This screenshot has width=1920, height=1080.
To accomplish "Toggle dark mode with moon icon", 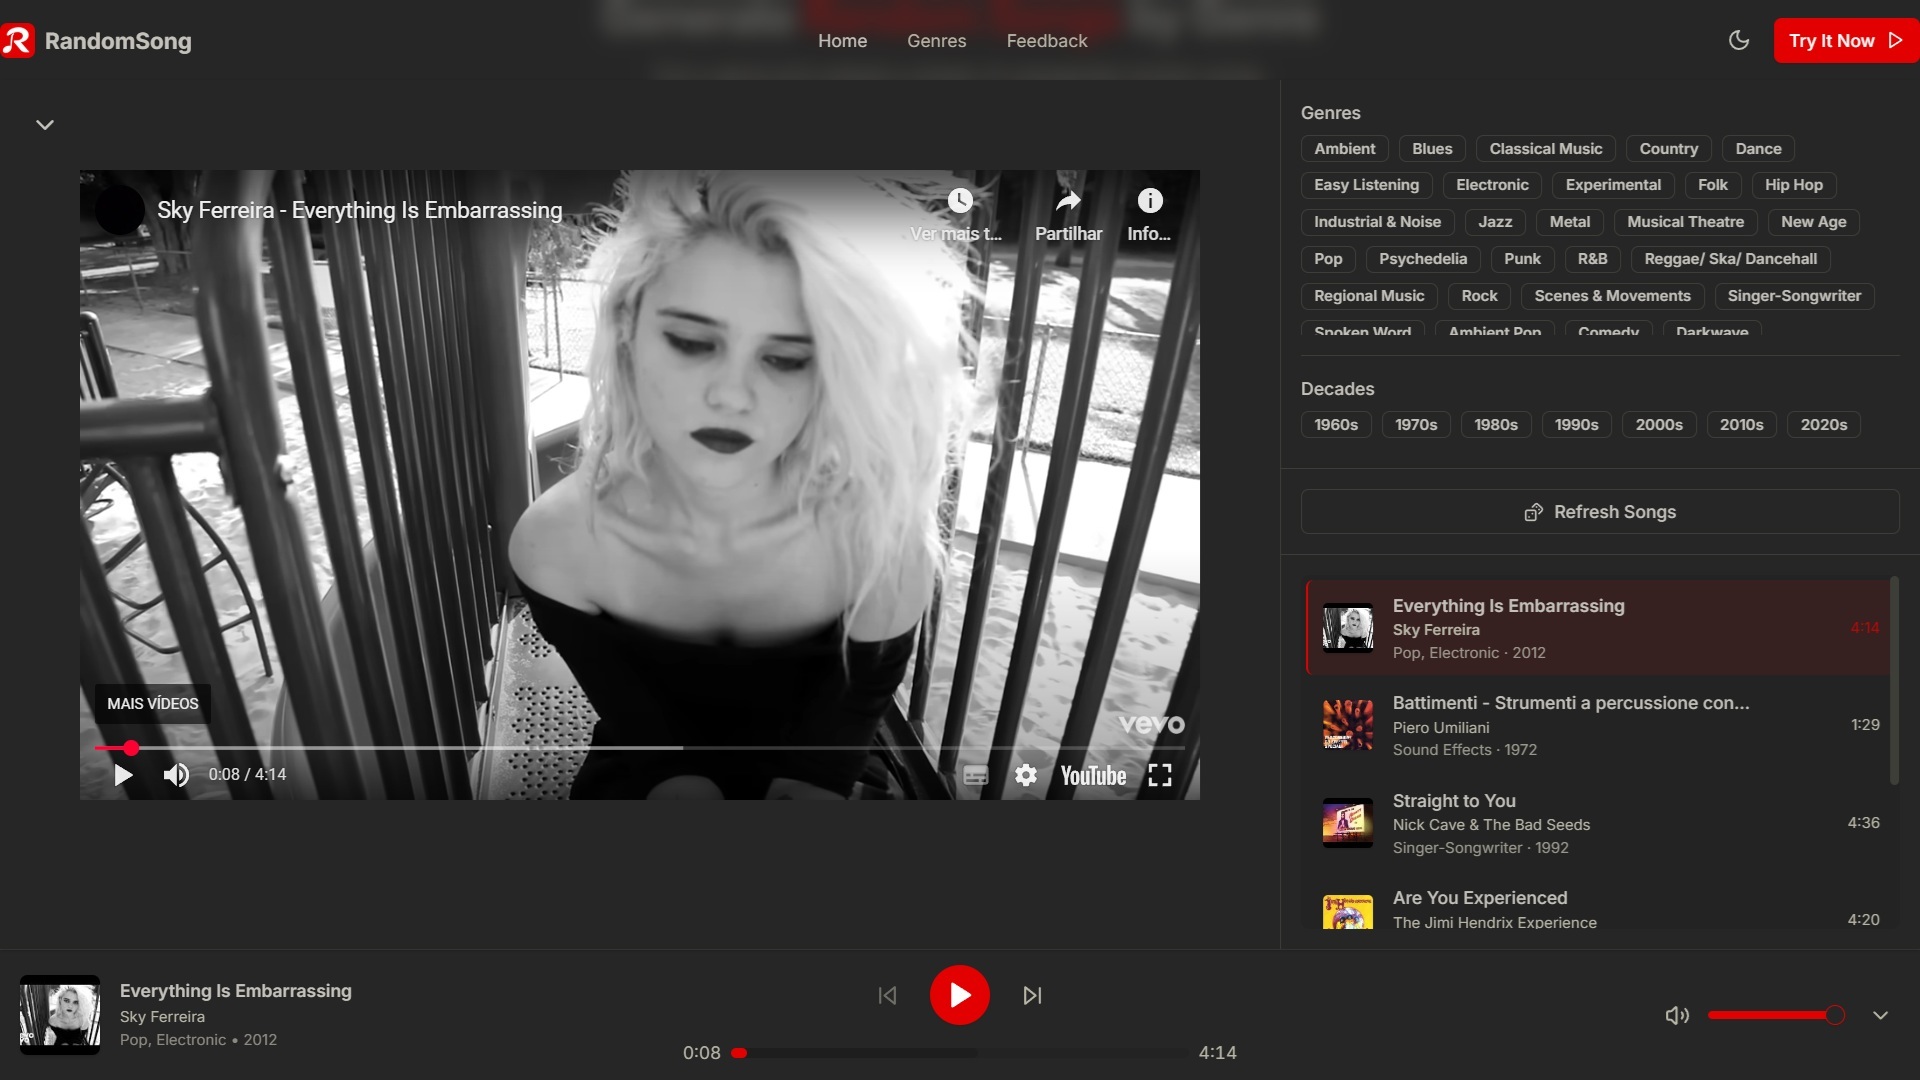I will click(1739, 41).
